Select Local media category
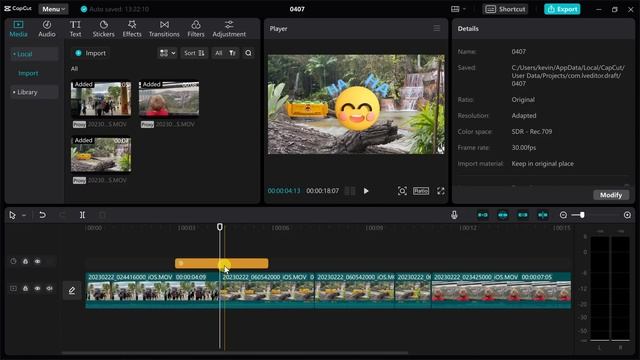Image resolution: width=640 pixels, height=360 pixels. pyautogui.click(x=34, y=54)
